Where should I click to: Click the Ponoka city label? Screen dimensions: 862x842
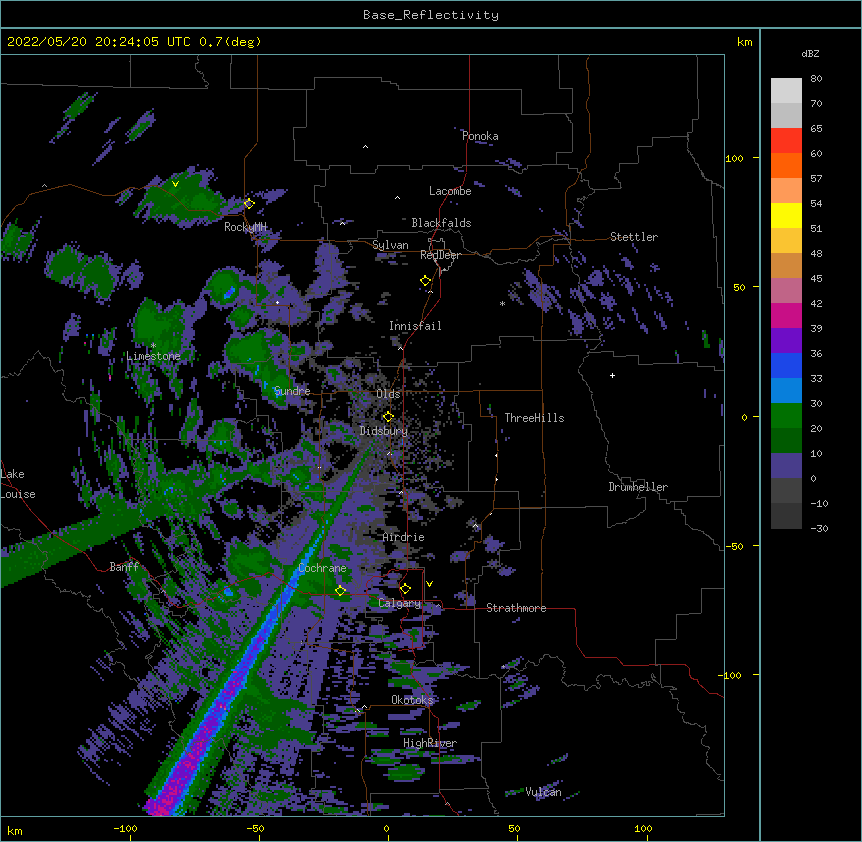pyautogui.click(x=480, y=136)
